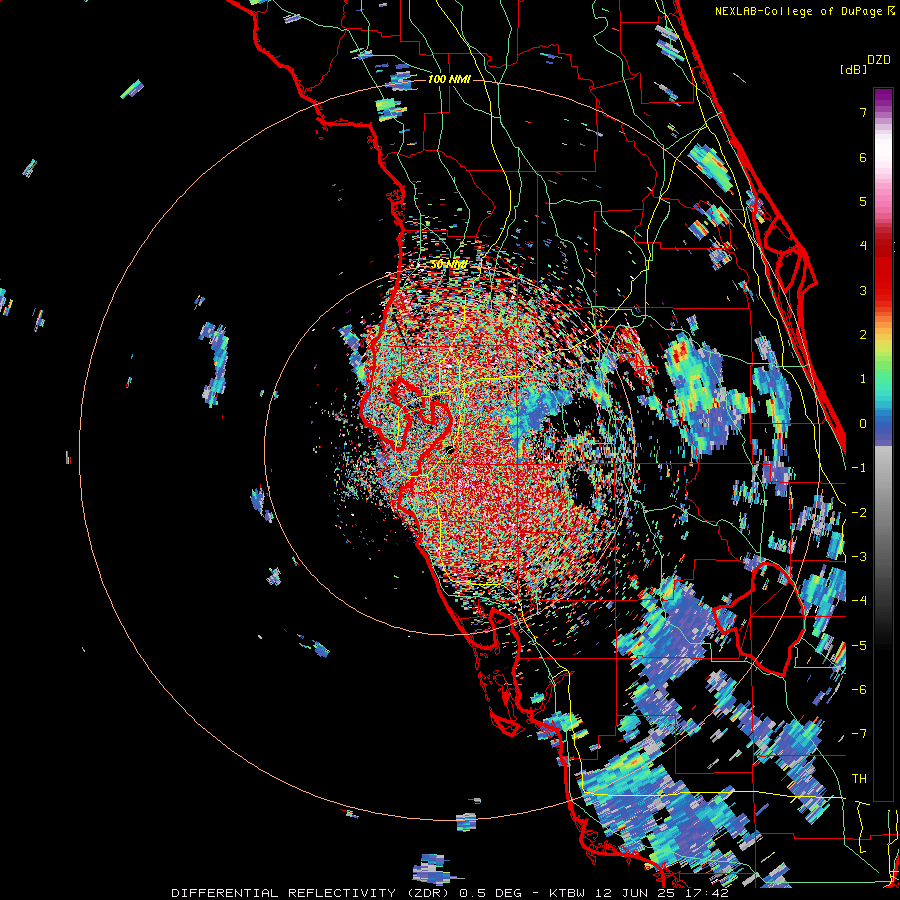Click the 4 dB scale tick label
Image resolution: width=900 pixels, height=900 pixels.
click(863, 246)
